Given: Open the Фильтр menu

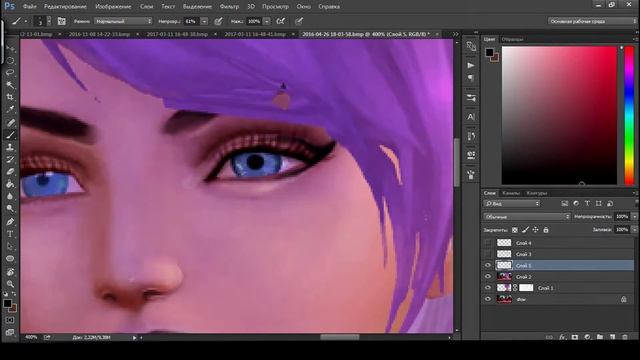Looking at the screenshot, I should 229,7.
